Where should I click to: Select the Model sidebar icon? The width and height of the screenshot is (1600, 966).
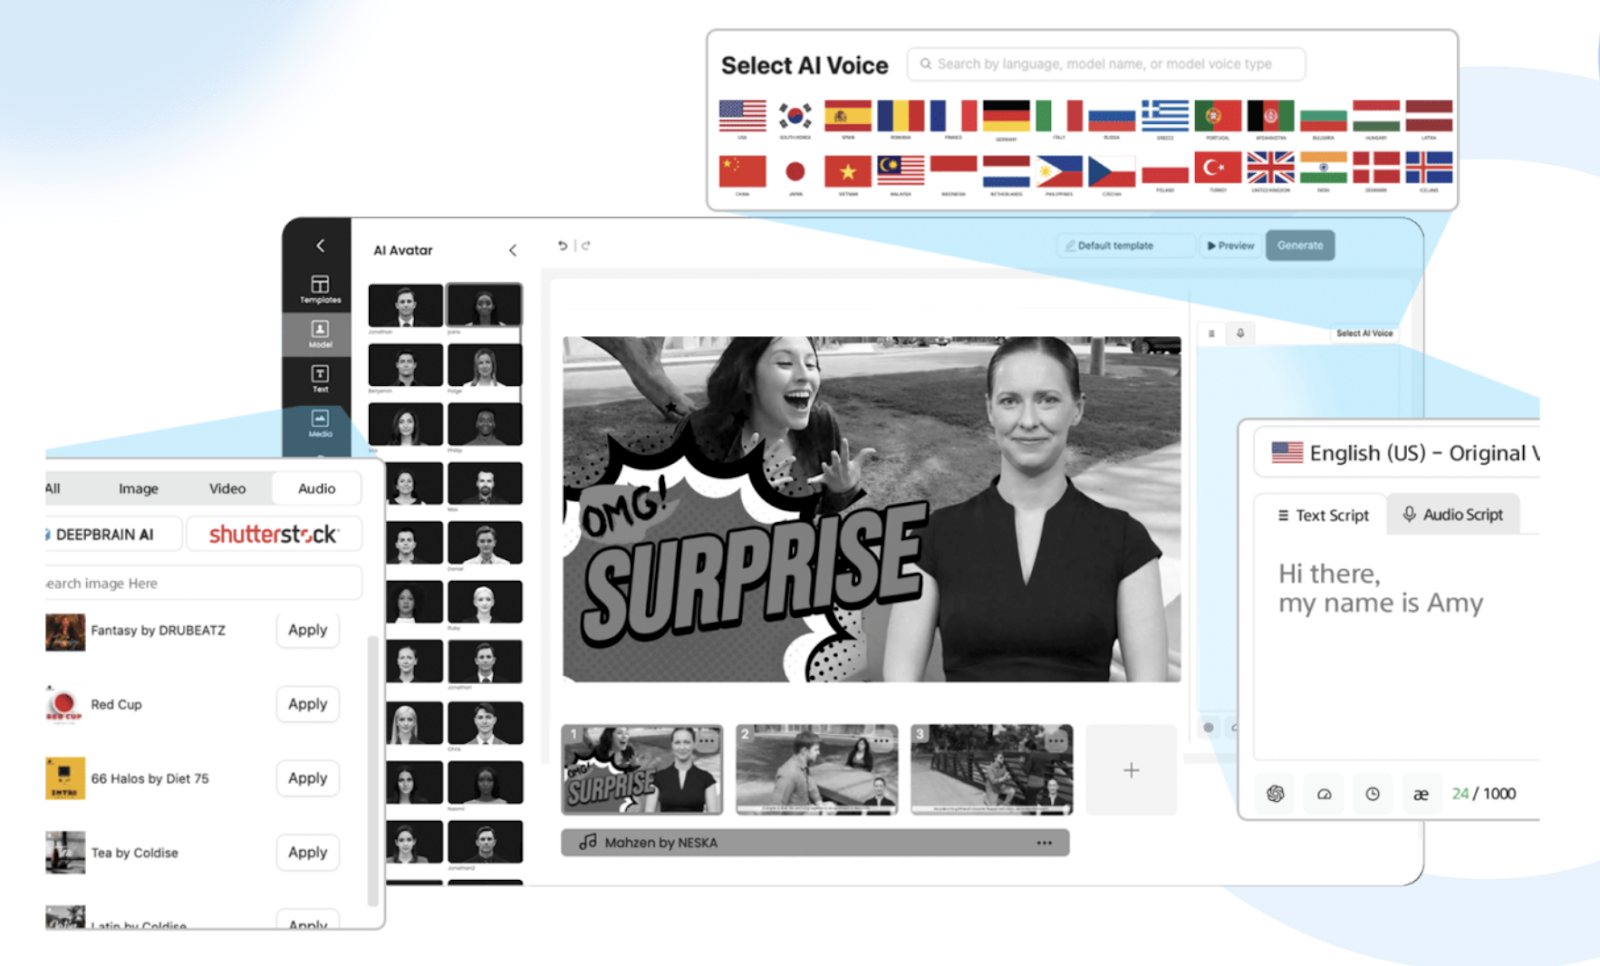click(320, 333)
